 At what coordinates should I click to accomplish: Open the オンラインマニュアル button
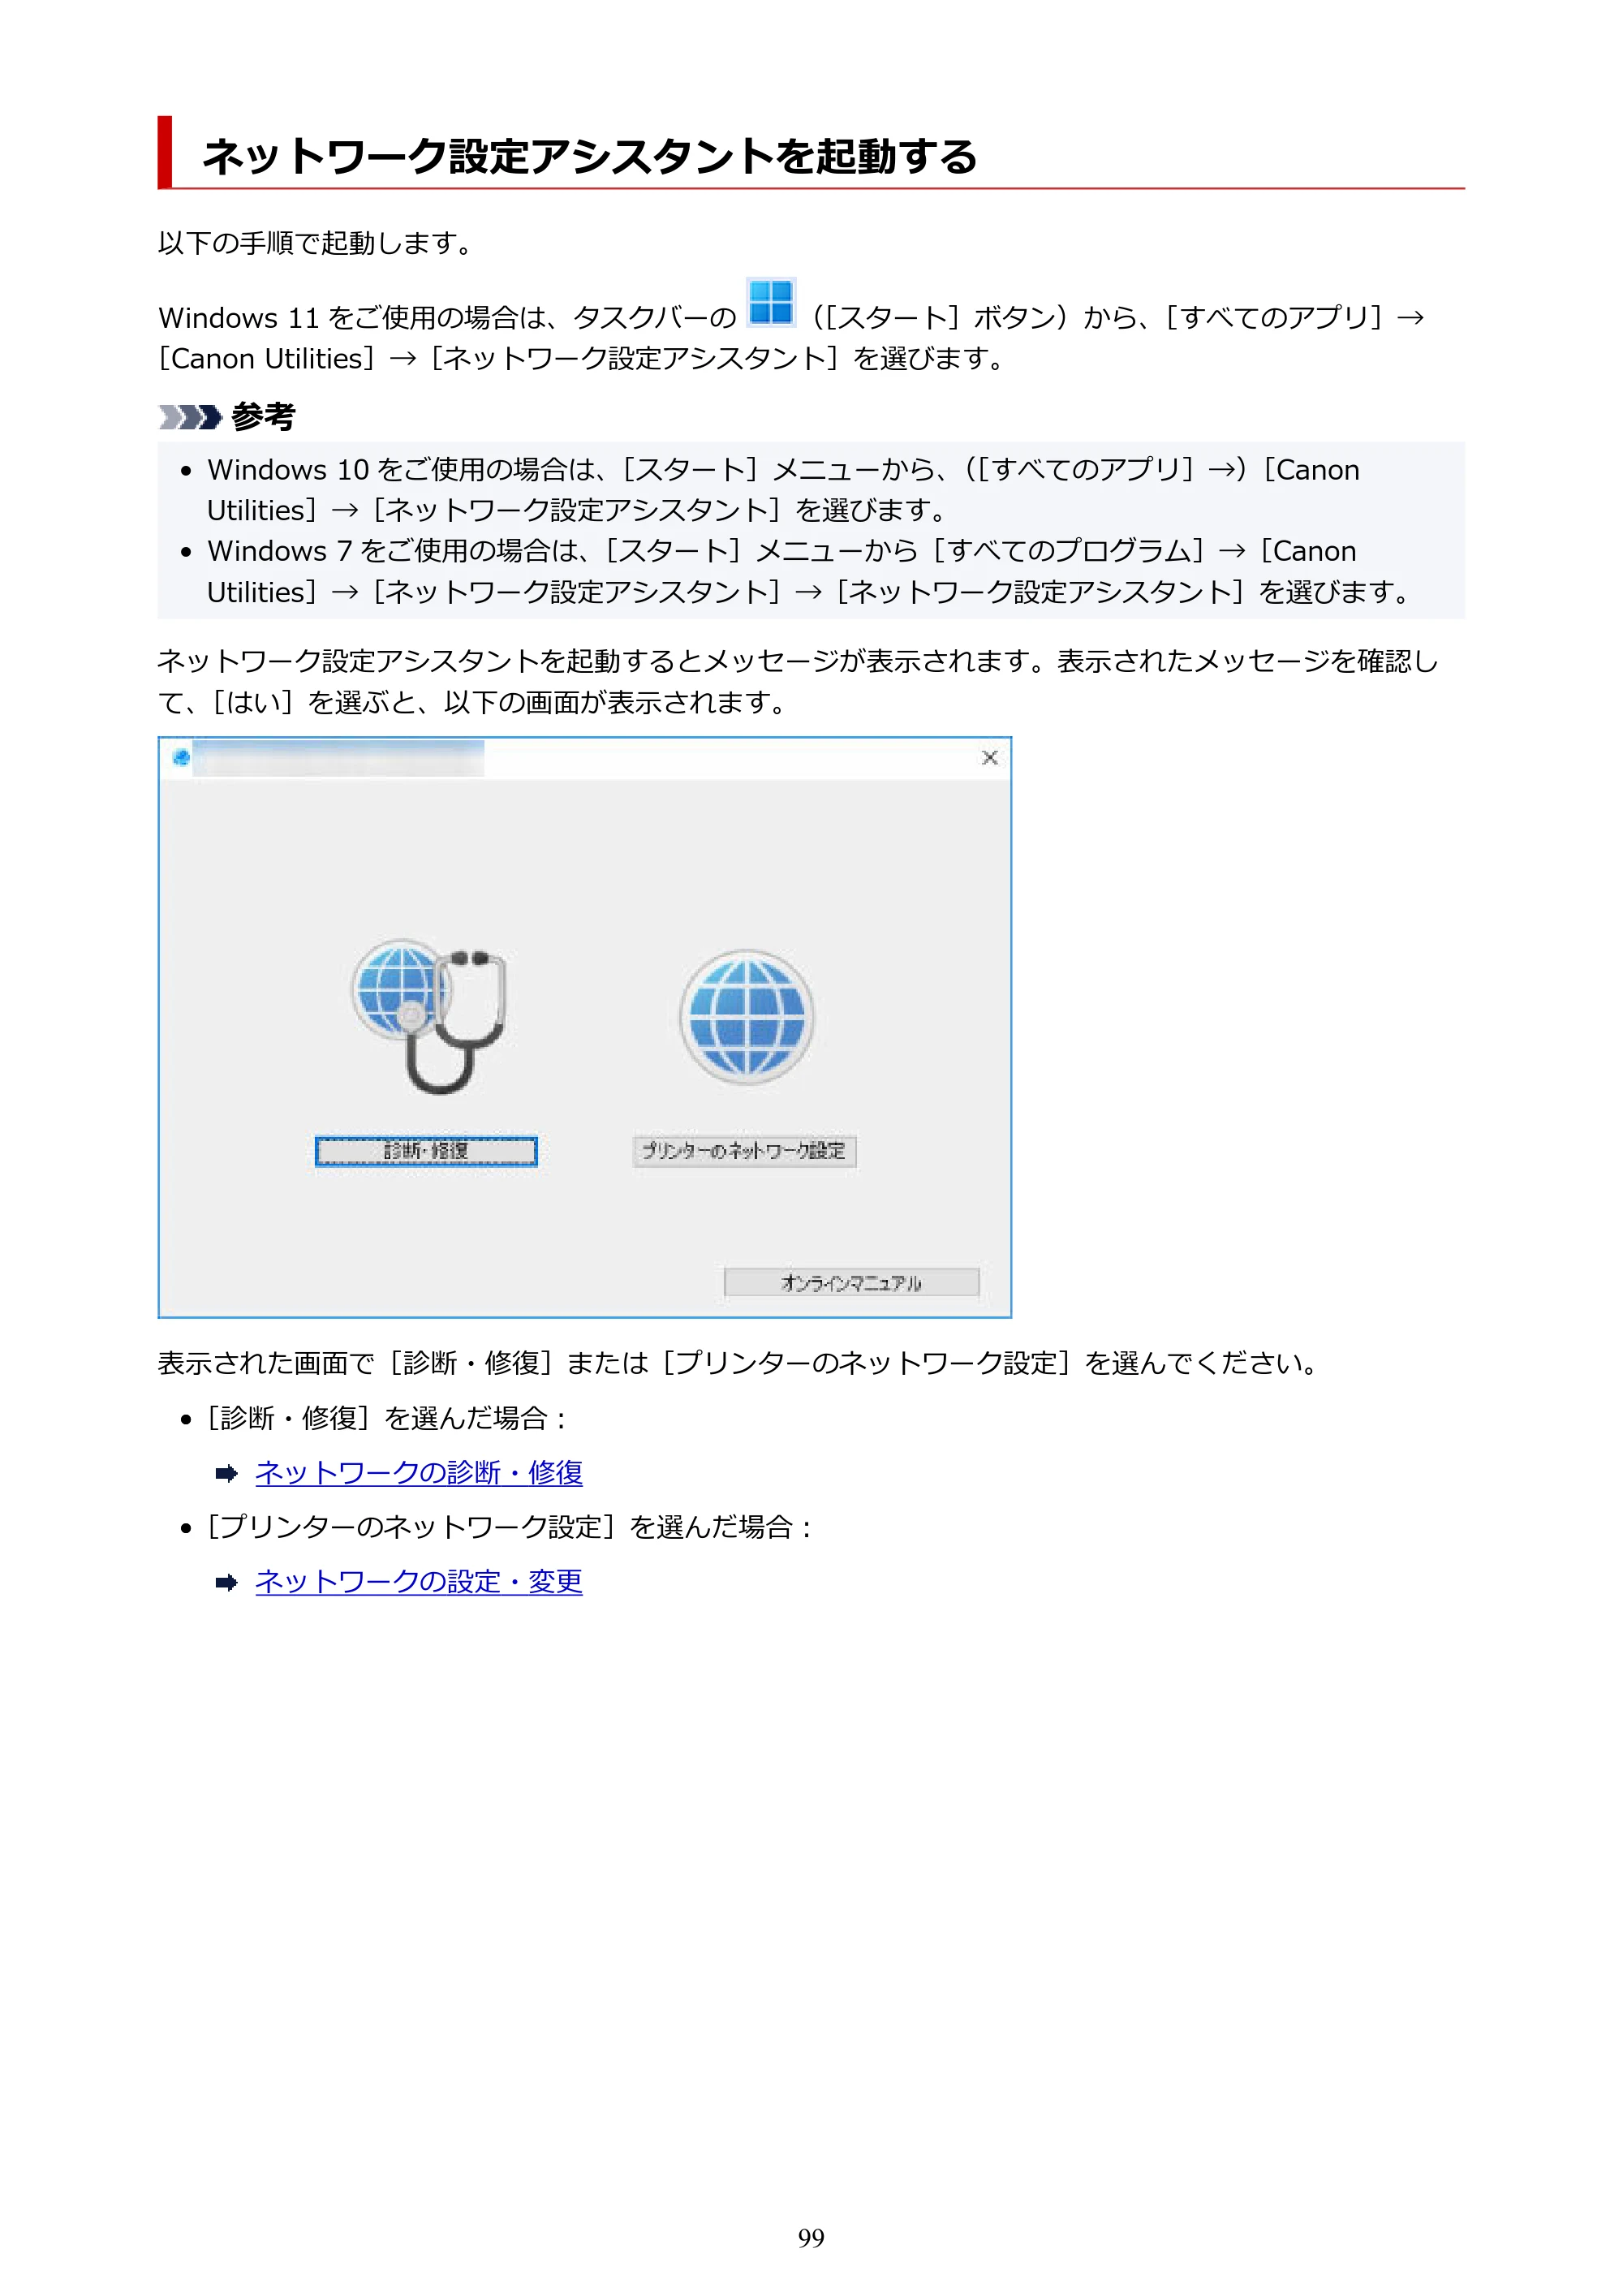(851, 1282)
